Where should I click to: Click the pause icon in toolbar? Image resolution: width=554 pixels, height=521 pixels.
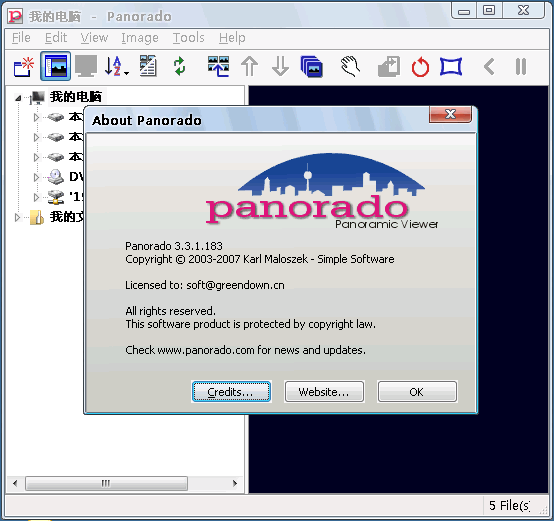(x=521, y=66)
